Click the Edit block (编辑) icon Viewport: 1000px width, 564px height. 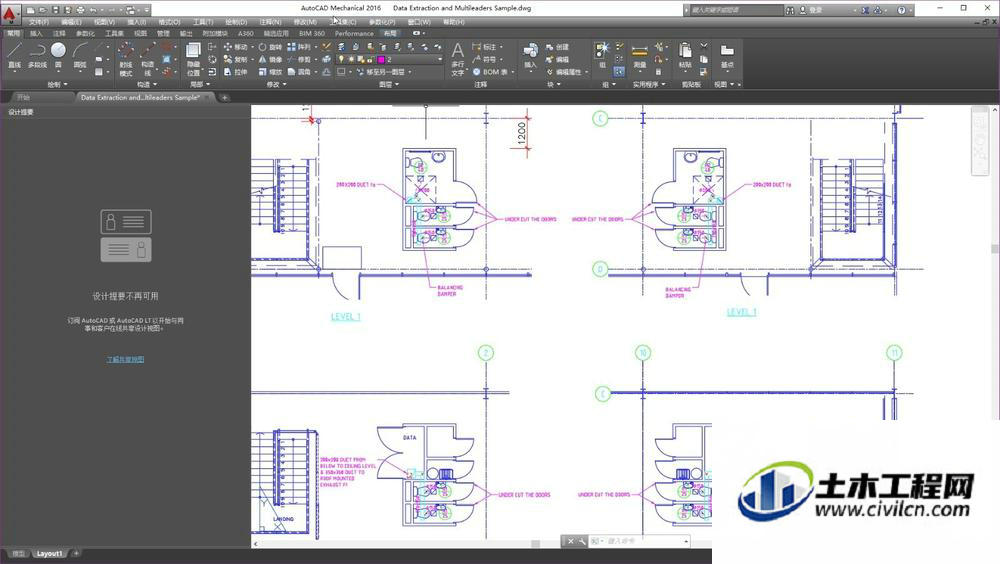557,59
